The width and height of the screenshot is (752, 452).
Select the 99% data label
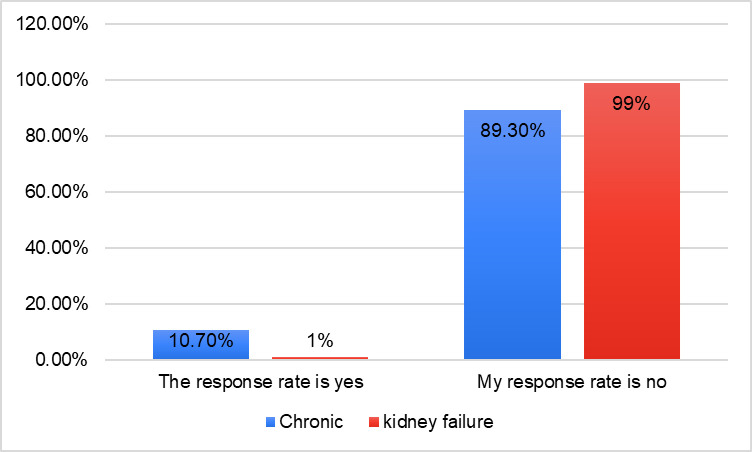pos(632,103)
